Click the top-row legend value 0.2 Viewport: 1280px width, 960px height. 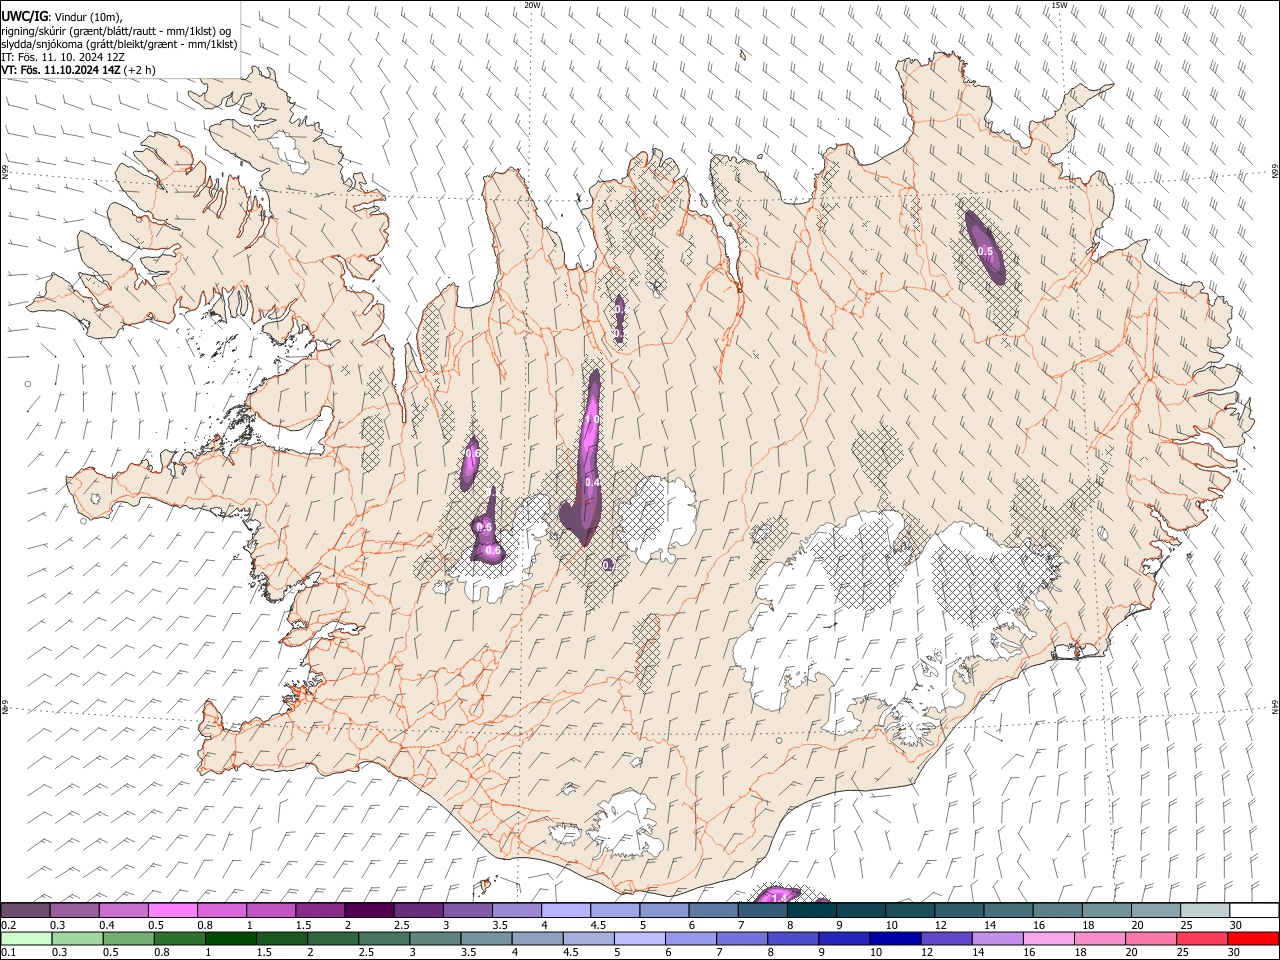click(8, 925)
